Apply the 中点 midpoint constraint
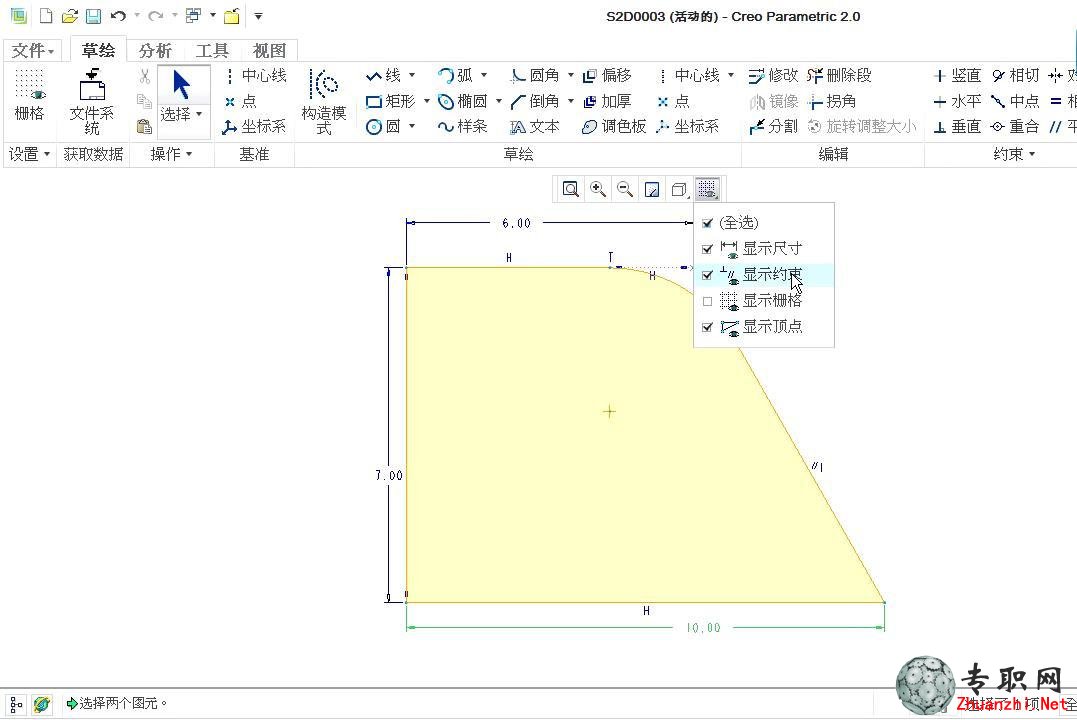This screenshot has width=1077, height=720. 1015,102
